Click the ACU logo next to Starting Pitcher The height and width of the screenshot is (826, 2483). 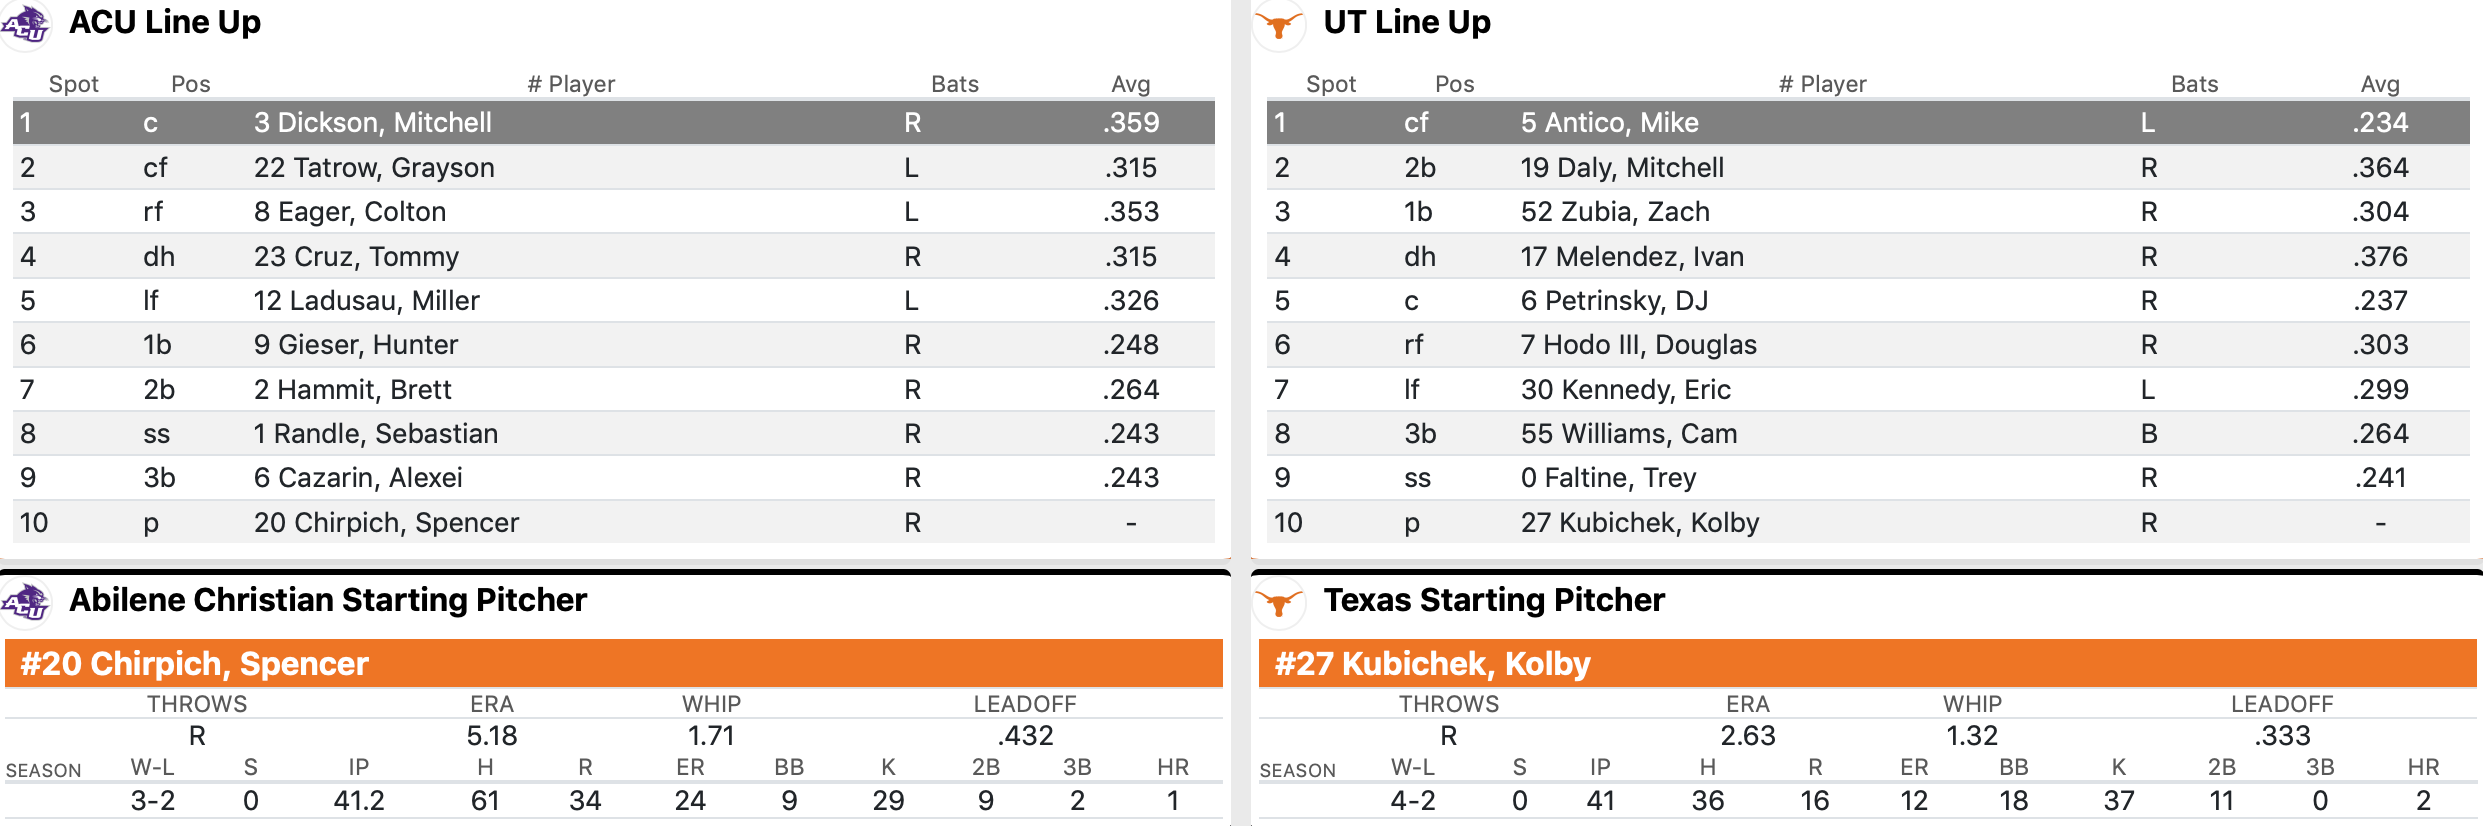tap(26, 602)
